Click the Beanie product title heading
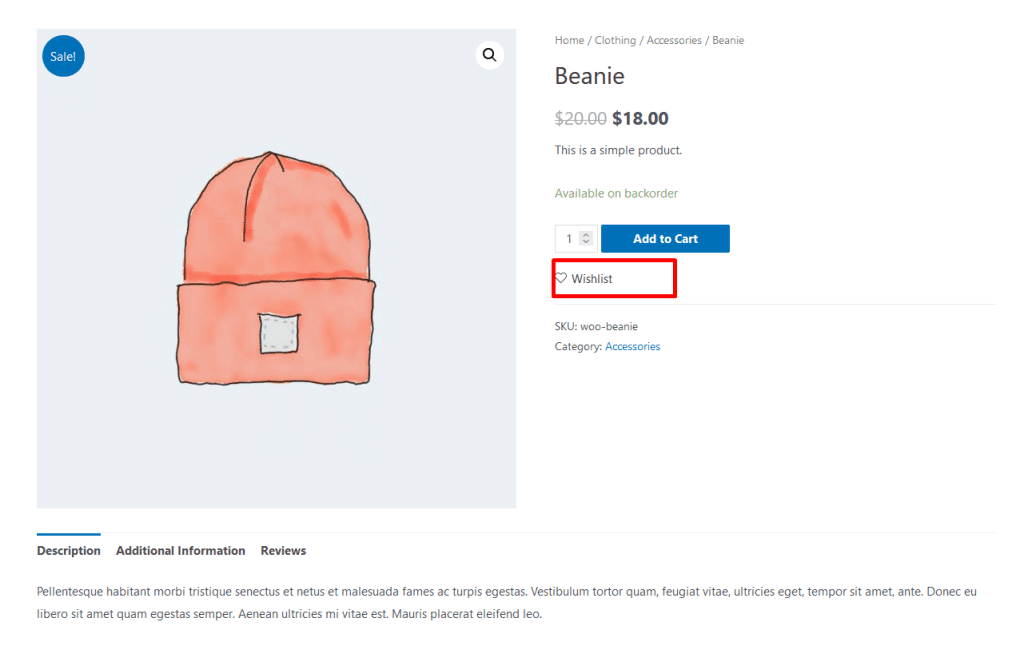 pos(589,76)
